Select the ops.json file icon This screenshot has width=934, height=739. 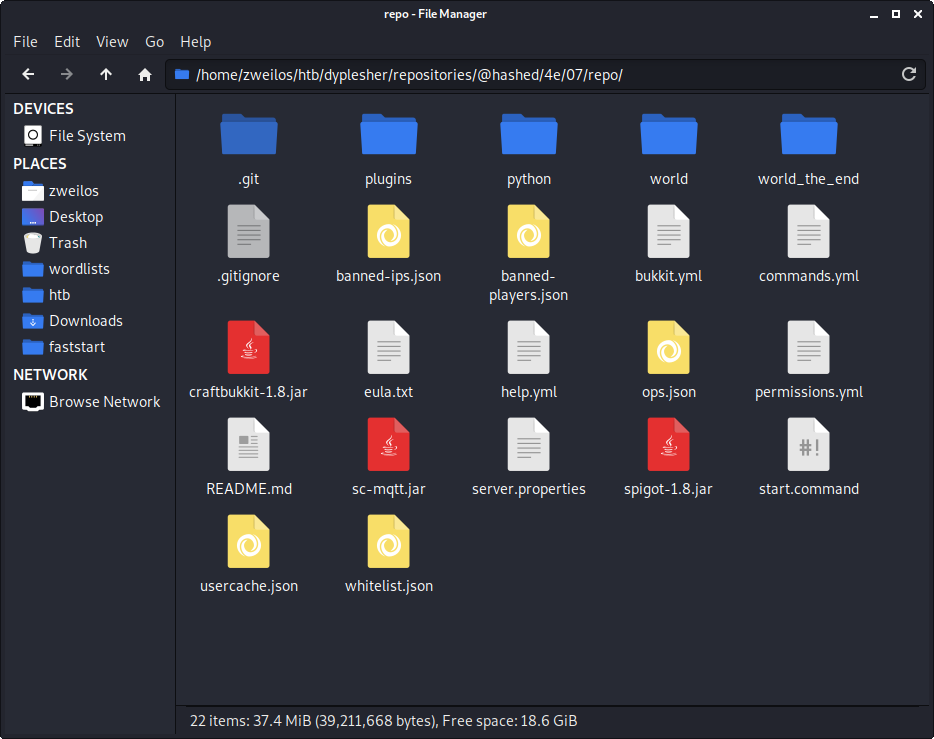click(669, 348)
